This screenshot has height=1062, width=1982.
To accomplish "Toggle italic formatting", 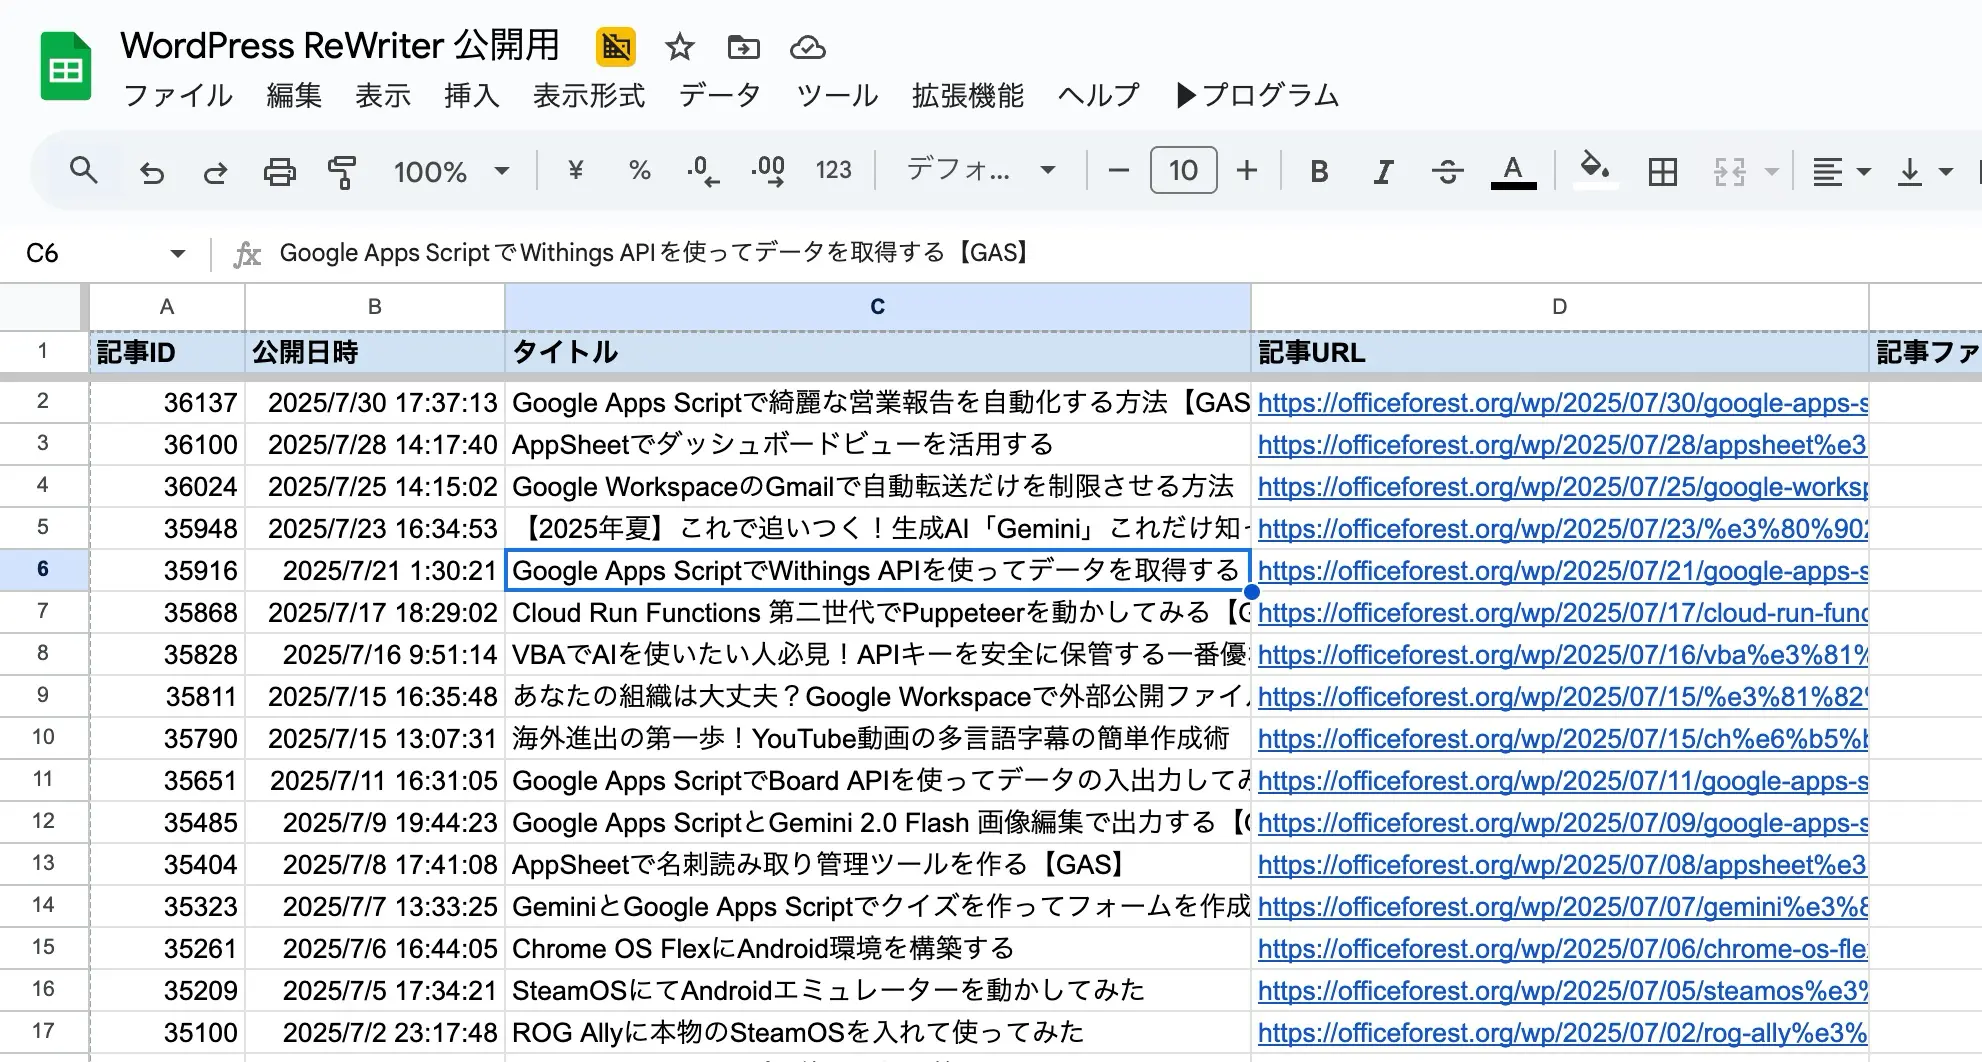I will coord(1383,172).
